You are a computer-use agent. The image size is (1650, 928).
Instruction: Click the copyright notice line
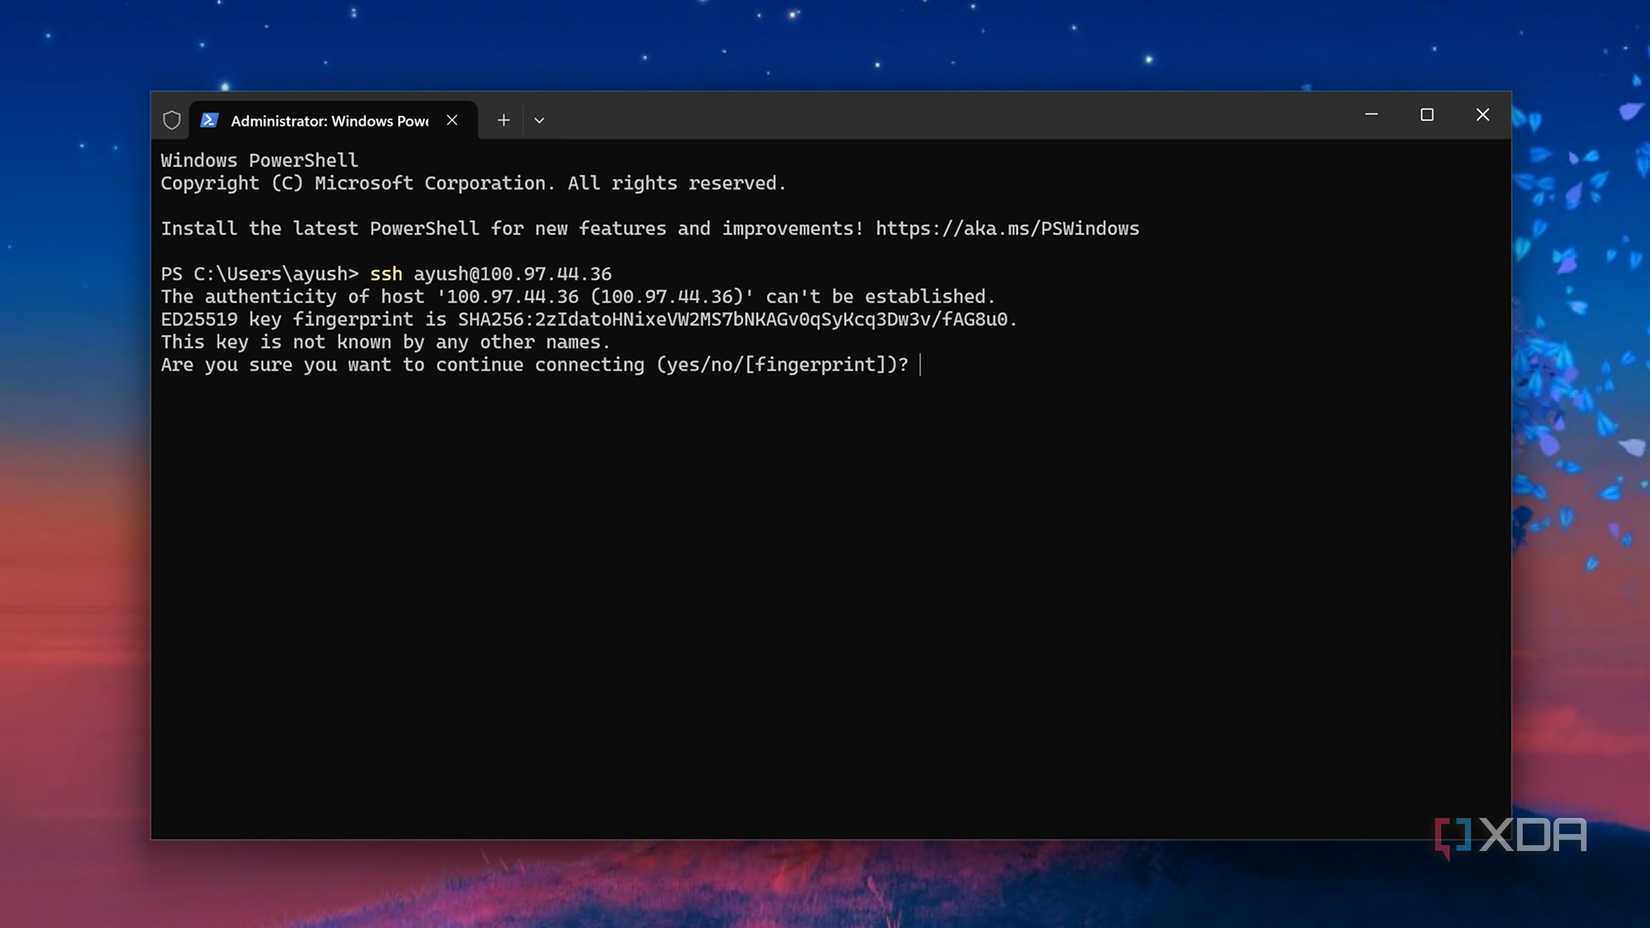click(x=472, y=183)
